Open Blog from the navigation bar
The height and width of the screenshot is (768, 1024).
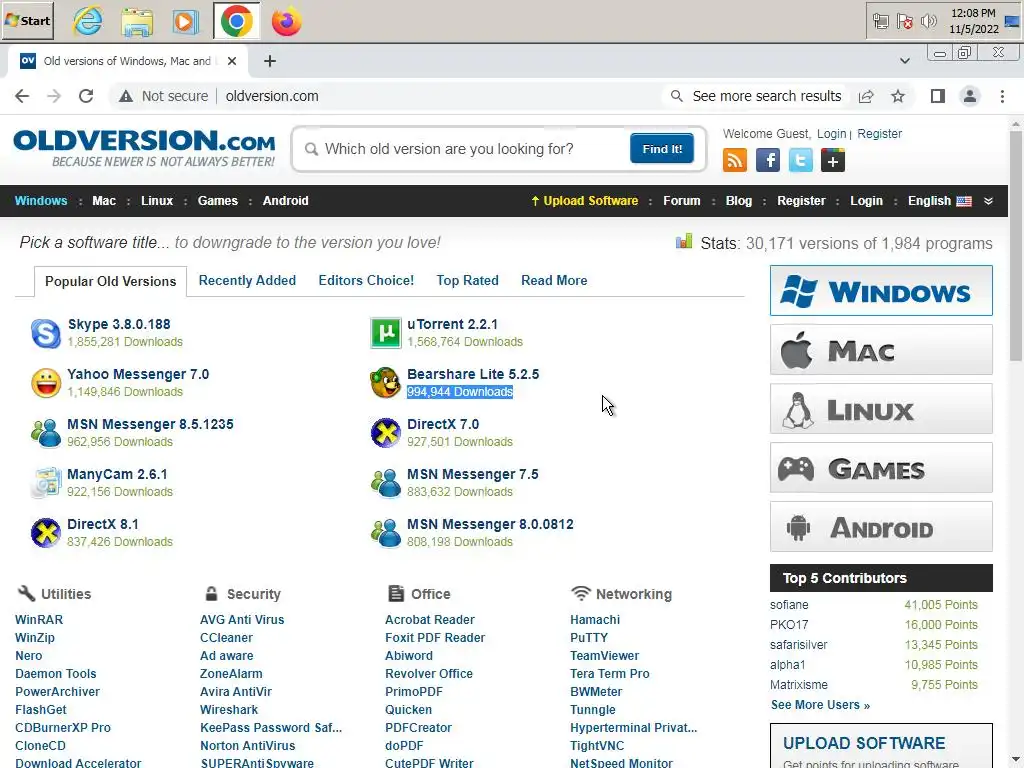[739, 201]
